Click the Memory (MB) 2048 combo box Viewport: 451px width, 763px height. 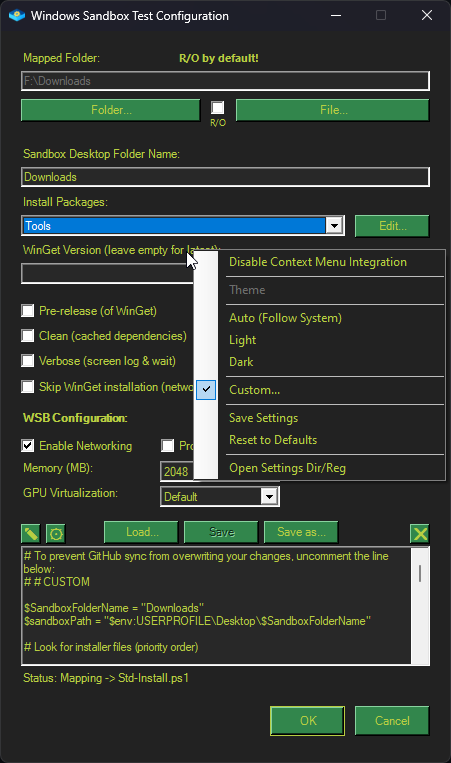coord(177,472)
